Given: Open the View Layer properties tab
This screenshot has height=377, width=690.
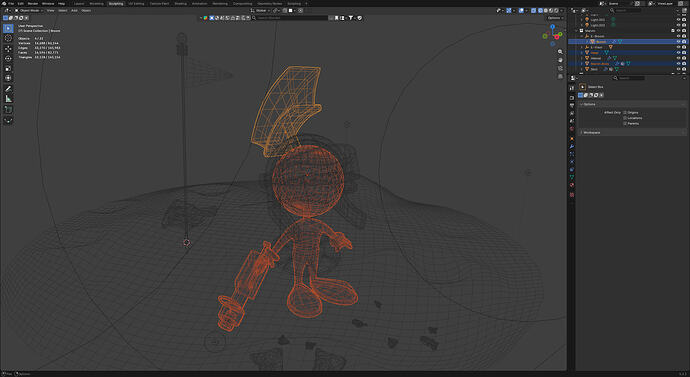Looking at the screenshot, I should click(x=572, y=113).
